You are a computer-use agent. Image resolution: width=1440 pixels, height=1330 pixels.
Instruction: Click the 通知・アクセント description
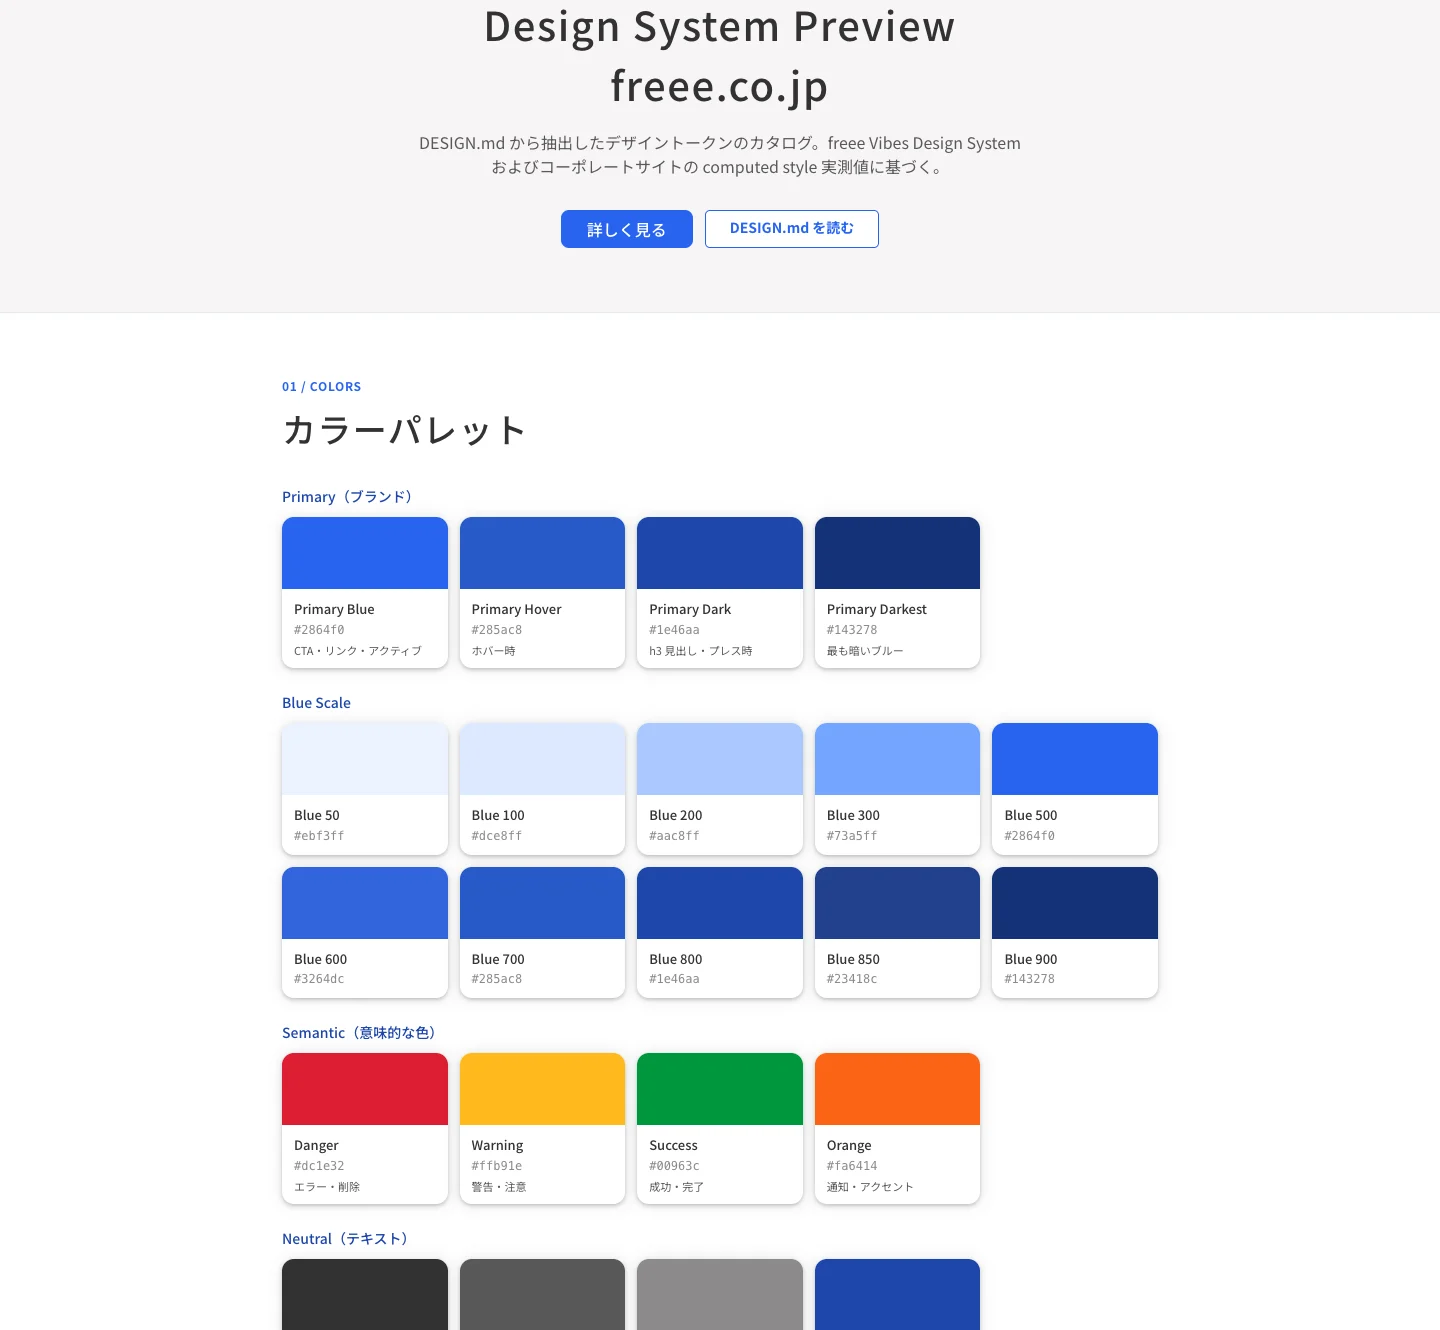[x=870, y=1187]
